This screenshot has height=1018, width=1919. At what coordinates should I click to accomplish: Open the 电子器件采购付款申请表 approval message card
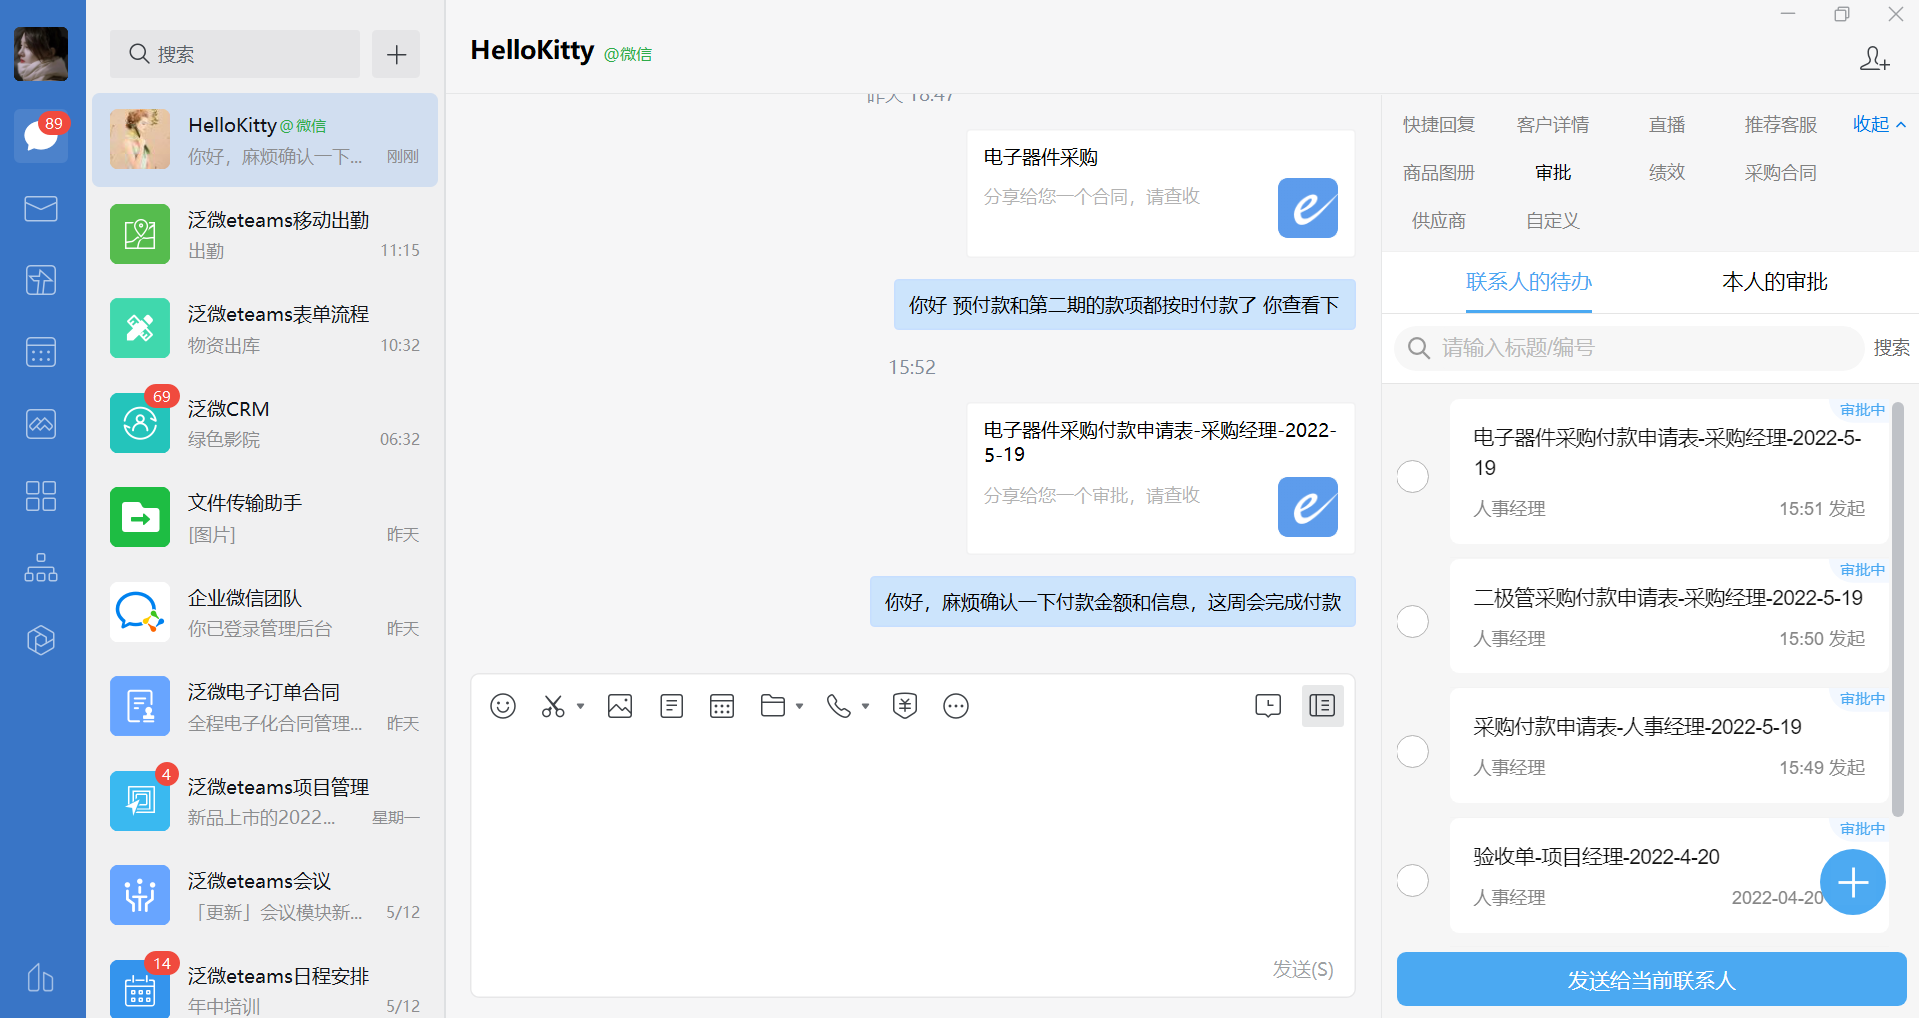[1161, 478]
